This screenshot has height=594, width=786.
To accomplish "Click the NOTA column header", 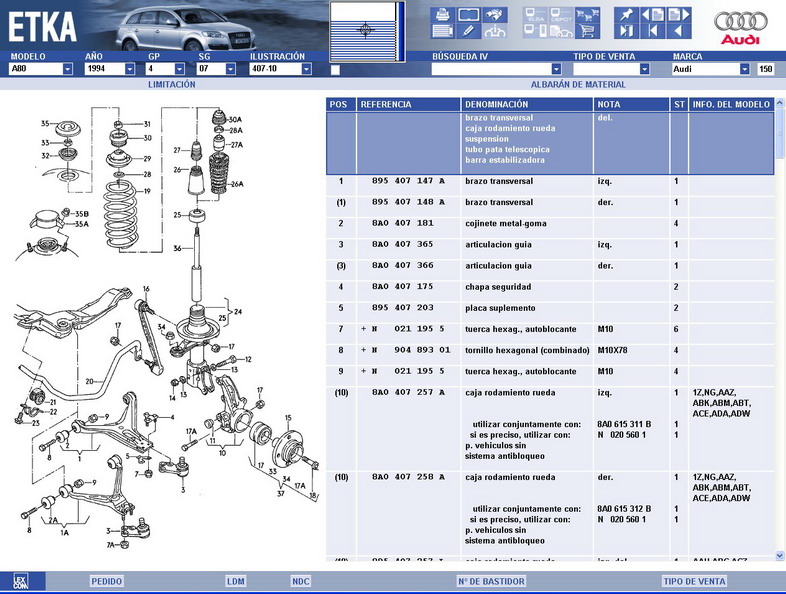I will coord(632,104).
